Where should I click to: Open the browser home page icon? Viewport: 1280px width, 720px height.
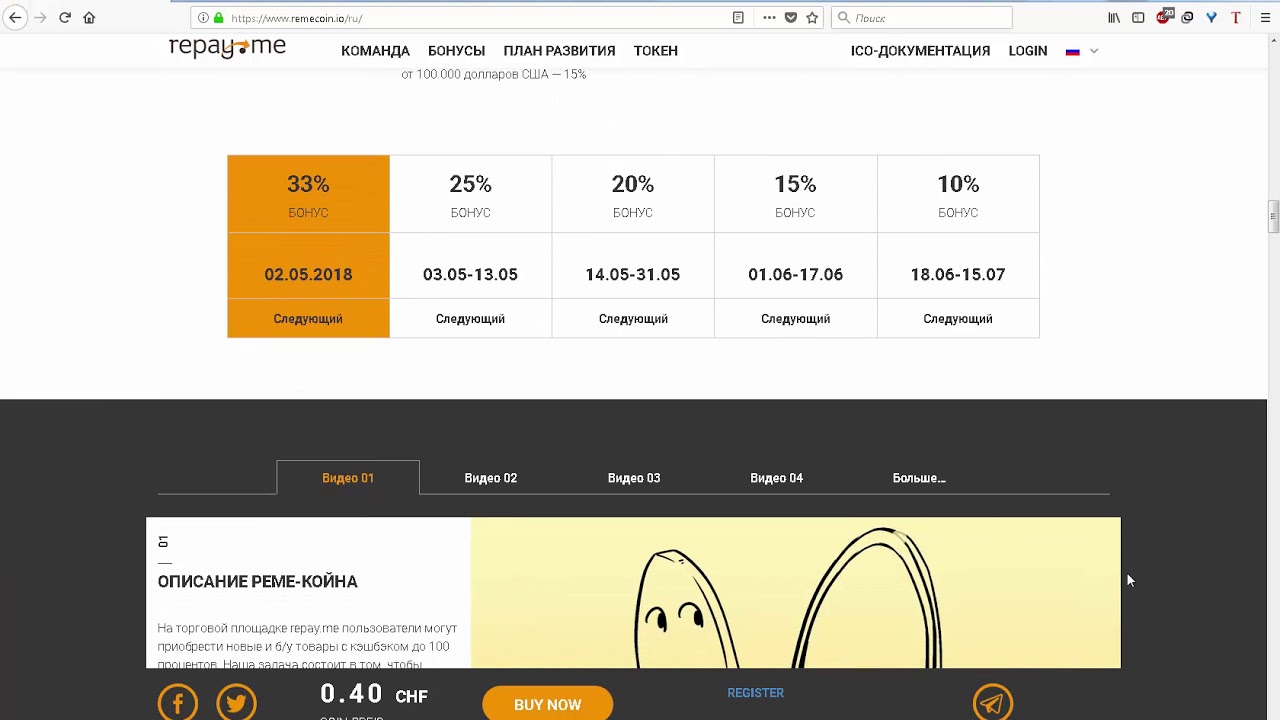[89, 18]
